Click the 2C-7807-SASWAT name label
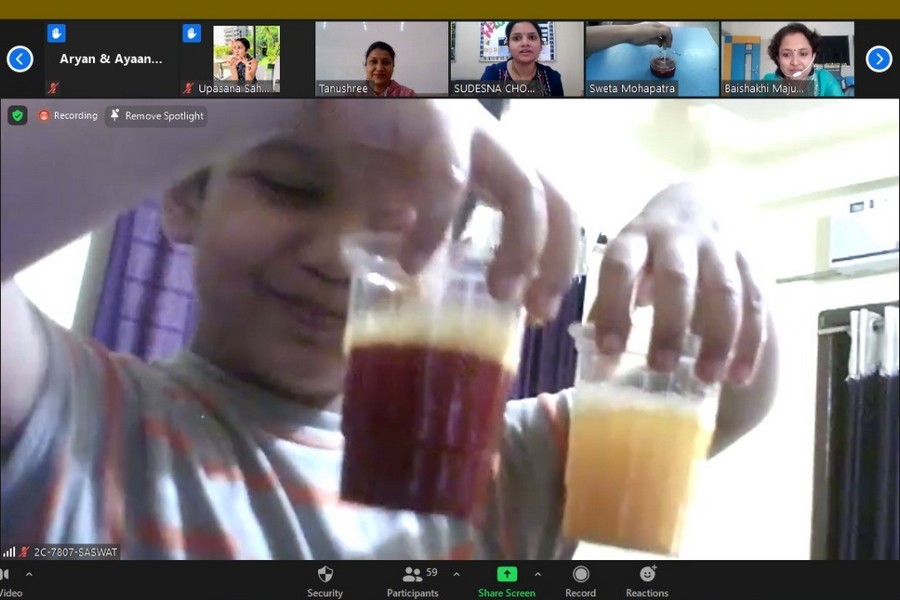900x600 pixels. (69, 552)
